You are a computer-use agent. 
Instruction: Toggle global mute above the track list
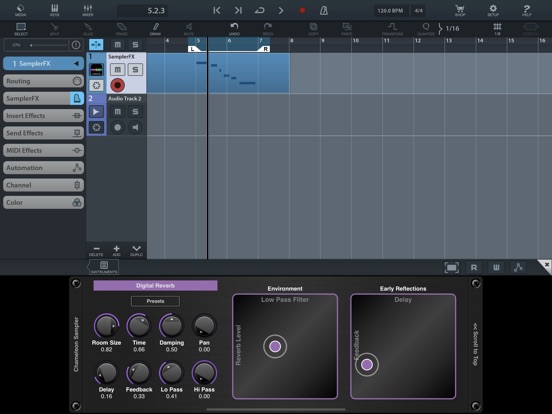[117, 45]
